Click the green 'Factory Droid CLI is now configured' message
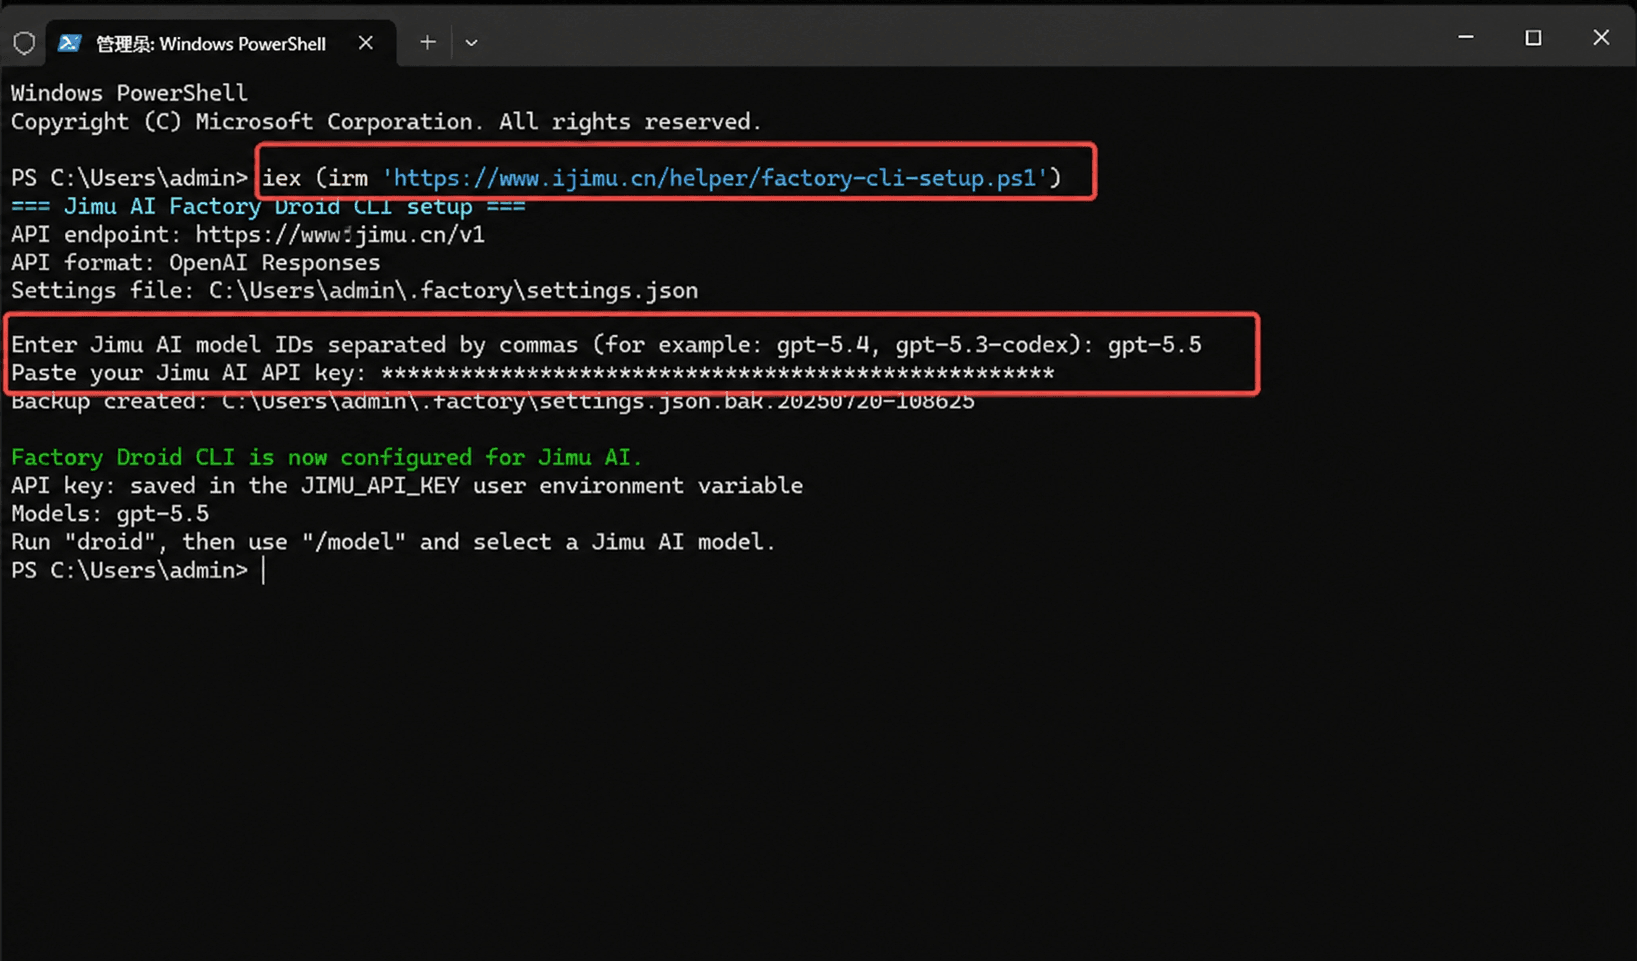Screen dimensions: 1637x961 (x=326, y=458)
